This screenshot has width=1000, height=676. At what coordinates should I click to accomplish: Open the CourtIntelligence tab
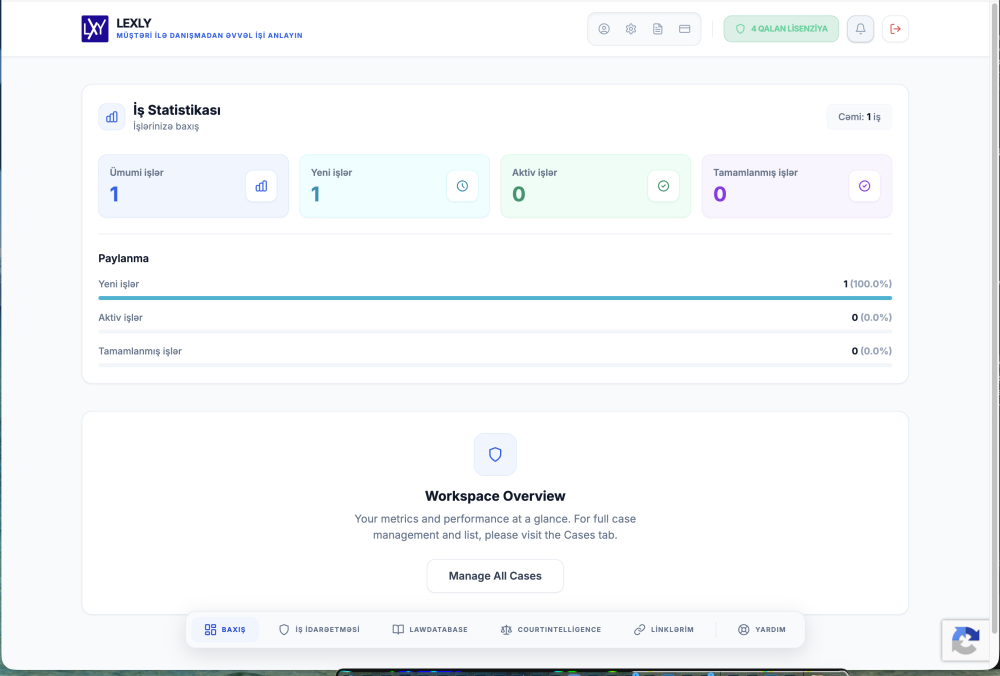(551, 629)
